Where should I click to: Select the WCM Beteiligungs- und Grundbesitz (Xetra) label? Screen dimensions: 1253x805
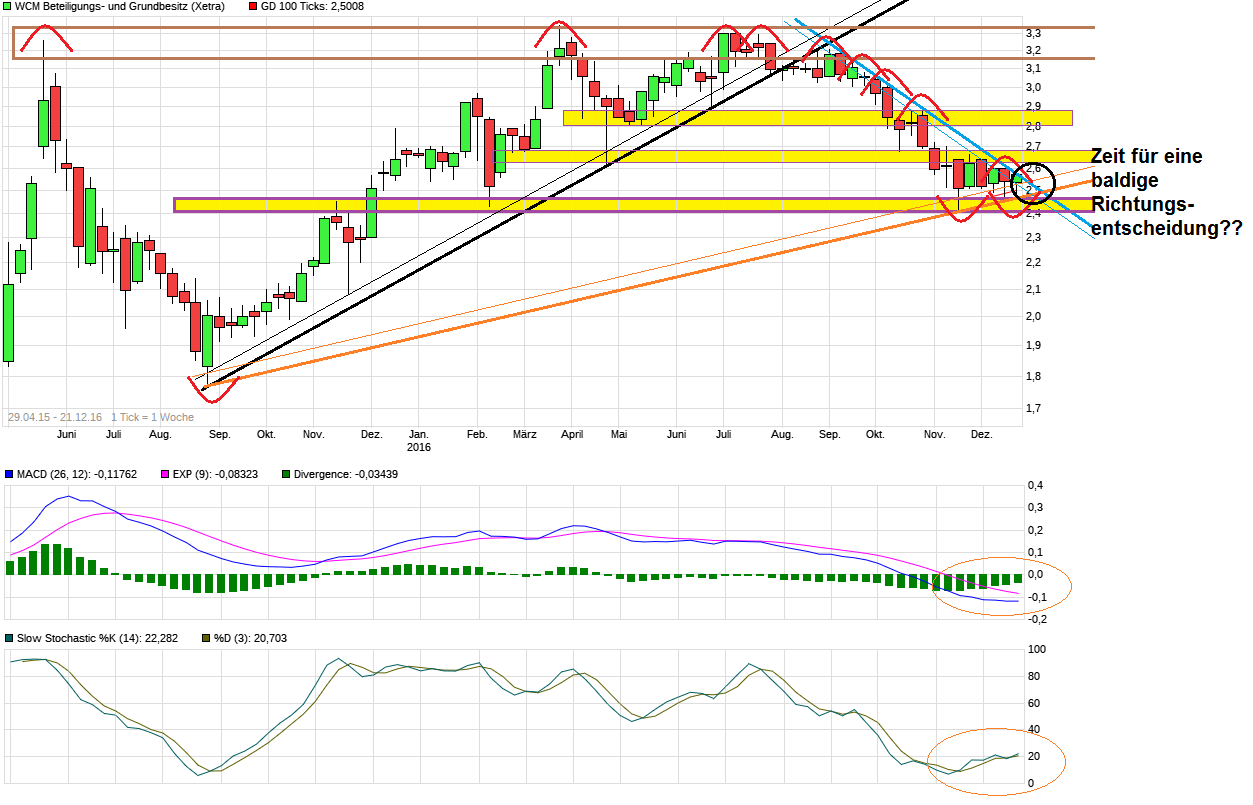click(x=120, y=6)
